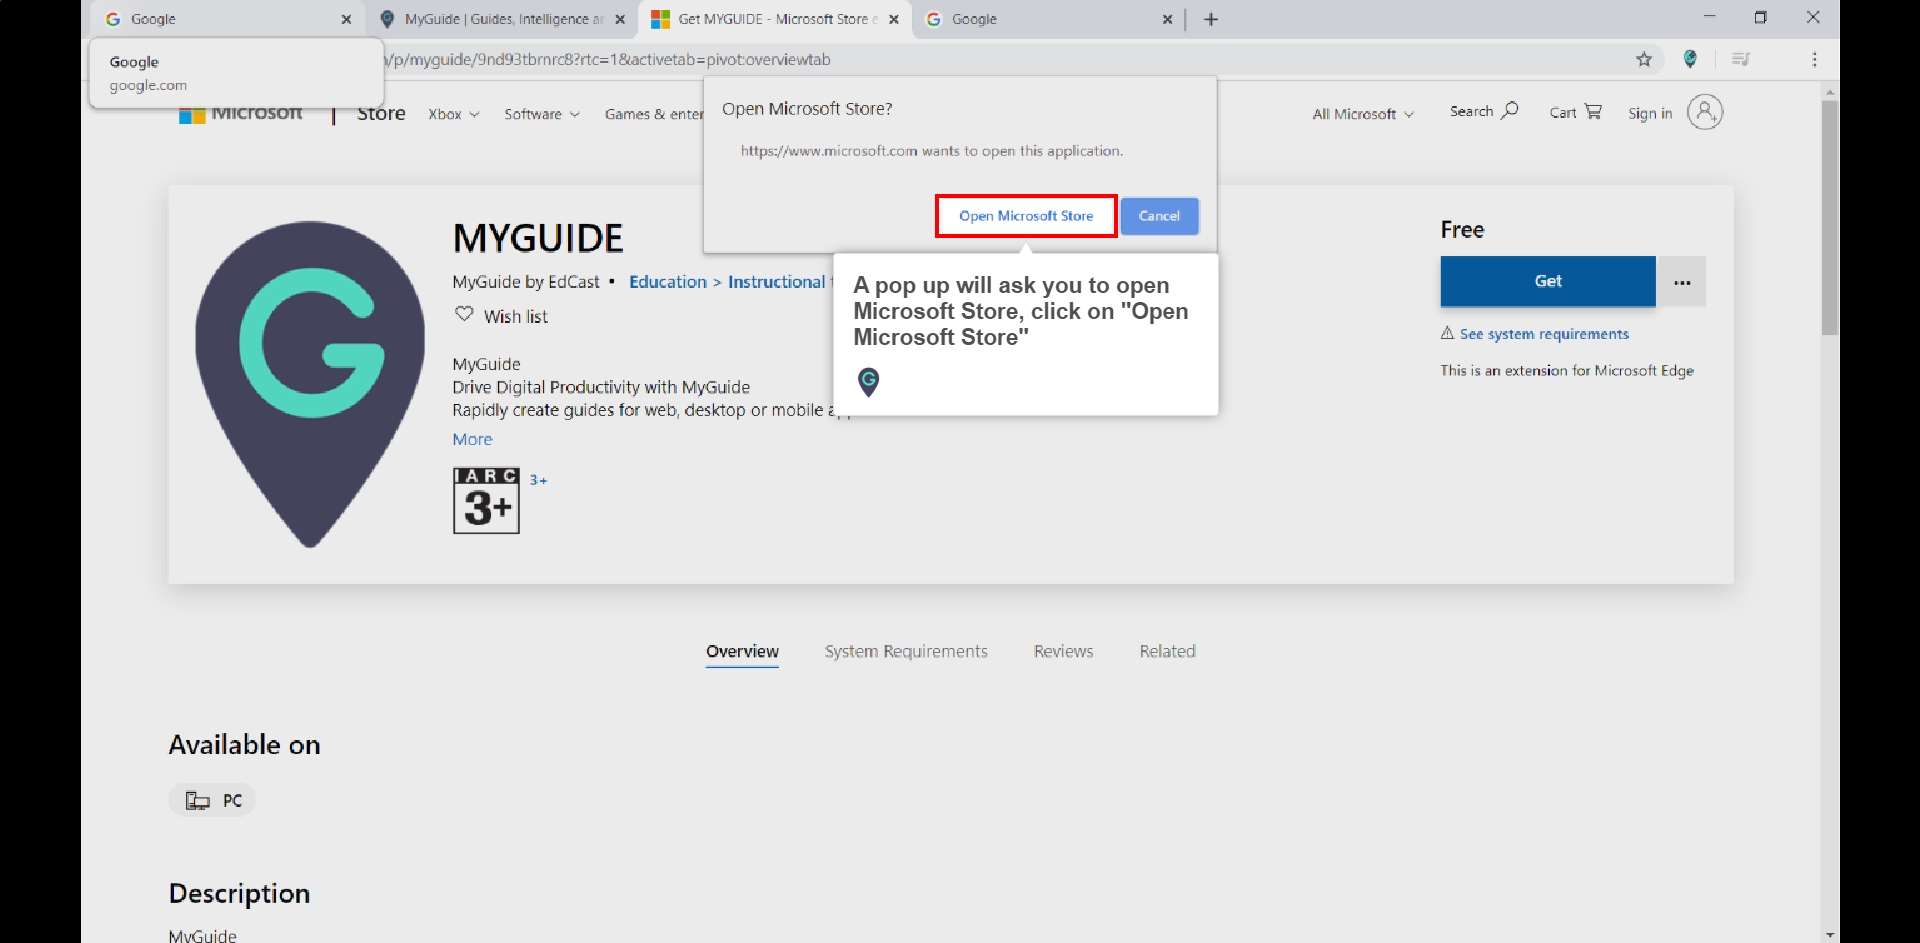
Task: Click the blue Get button
Action: (1547, 281)
